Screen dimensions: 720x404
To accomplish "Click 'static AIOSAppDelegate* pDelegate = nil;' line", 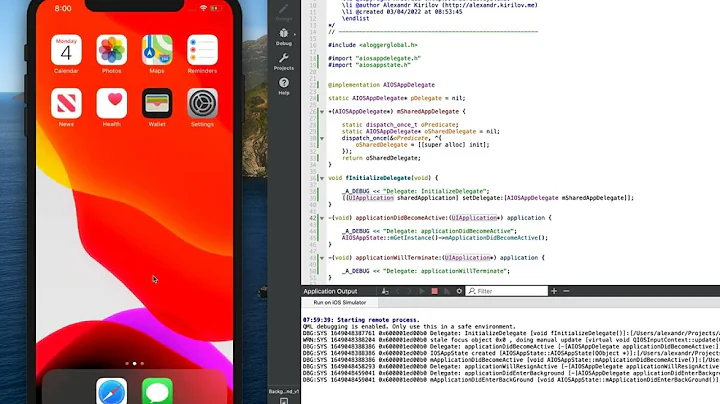I will click(x=397, y=98).
